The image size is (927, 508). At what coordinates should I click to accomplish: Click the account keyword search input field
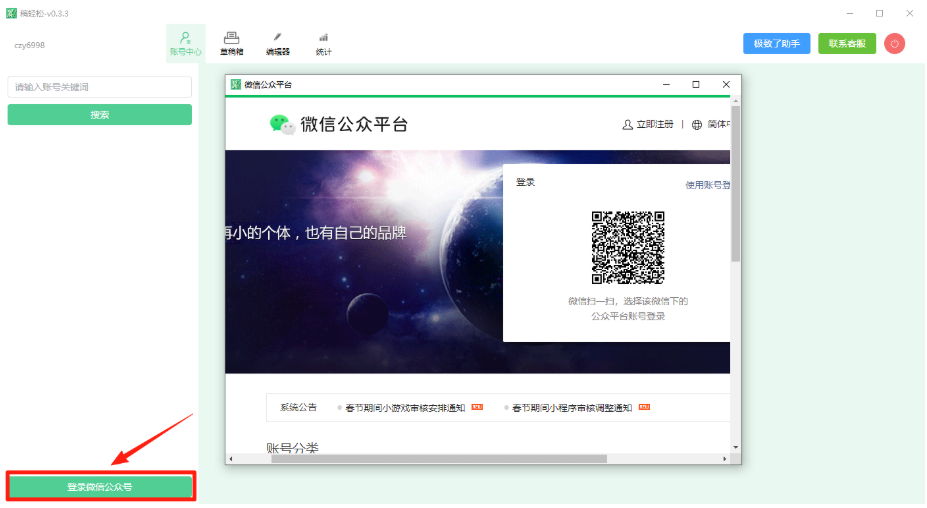[x=100, y=87]
